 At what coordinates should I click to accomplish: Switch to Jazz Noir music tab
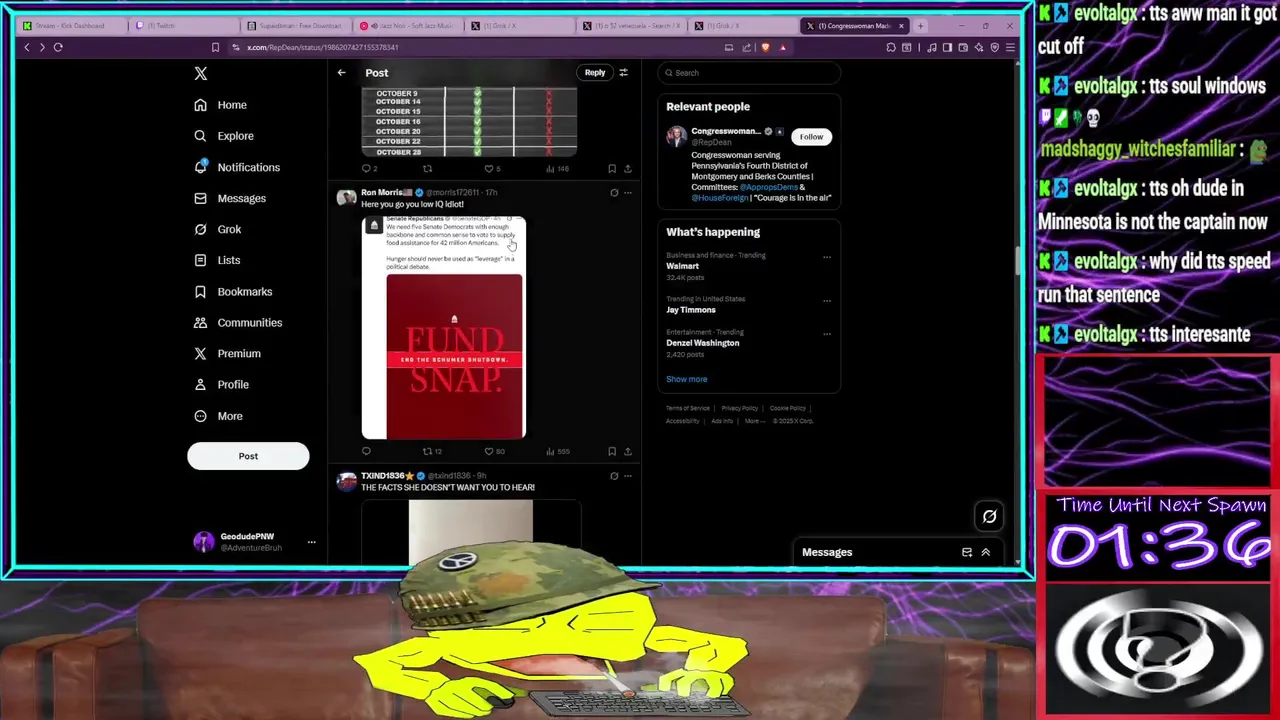[409, 26]
